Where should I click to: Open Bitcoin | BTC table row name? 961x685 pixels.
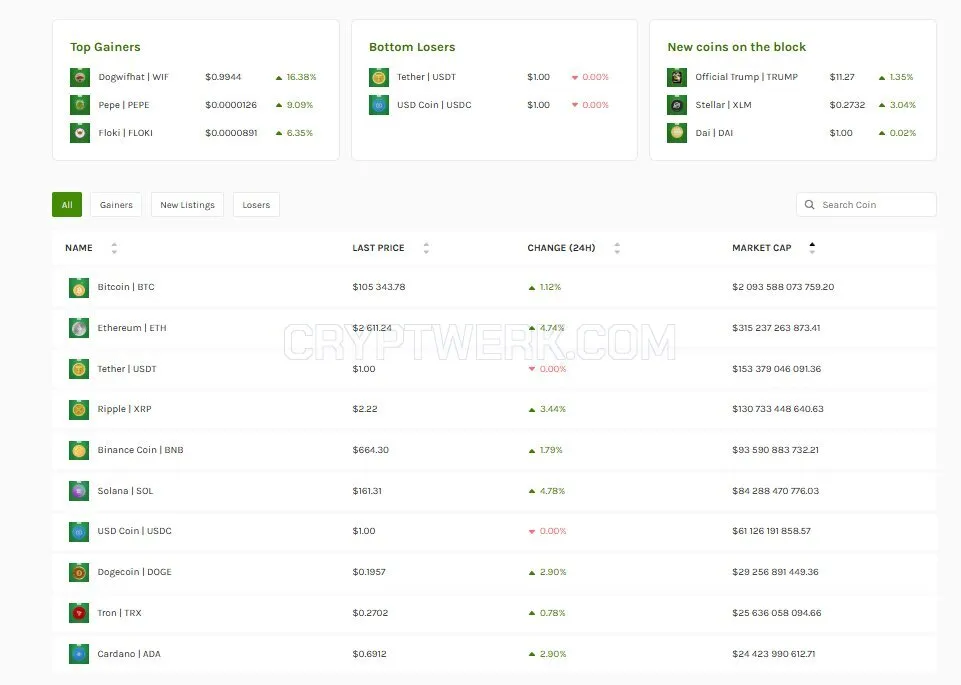pyautogui.click(x=126, y=287)
